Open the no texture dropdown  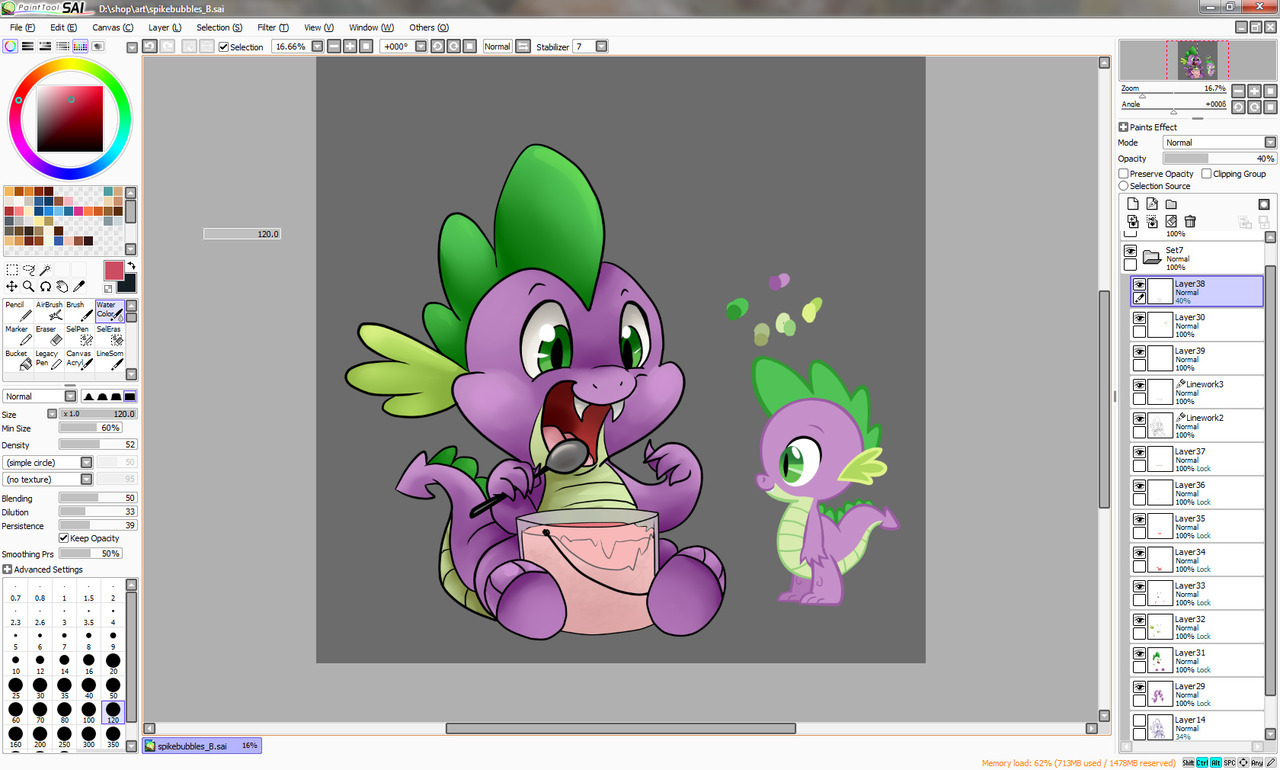48,479
